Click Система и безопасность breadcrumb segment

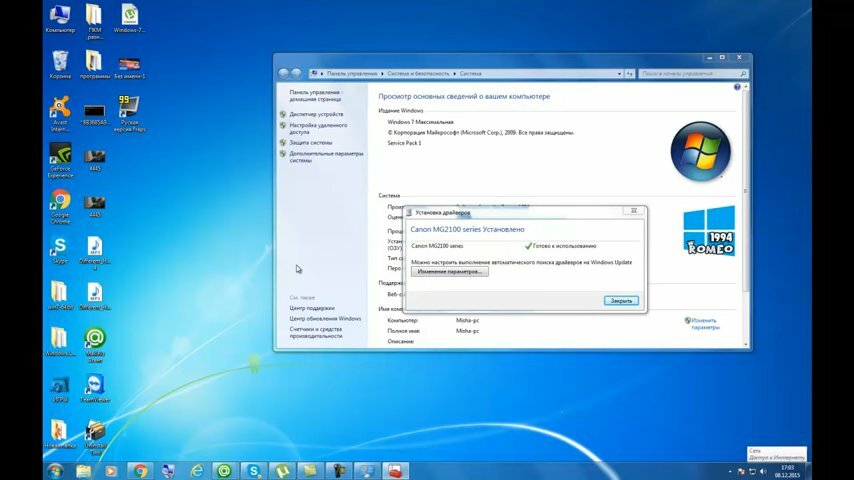tap(418, 74)
